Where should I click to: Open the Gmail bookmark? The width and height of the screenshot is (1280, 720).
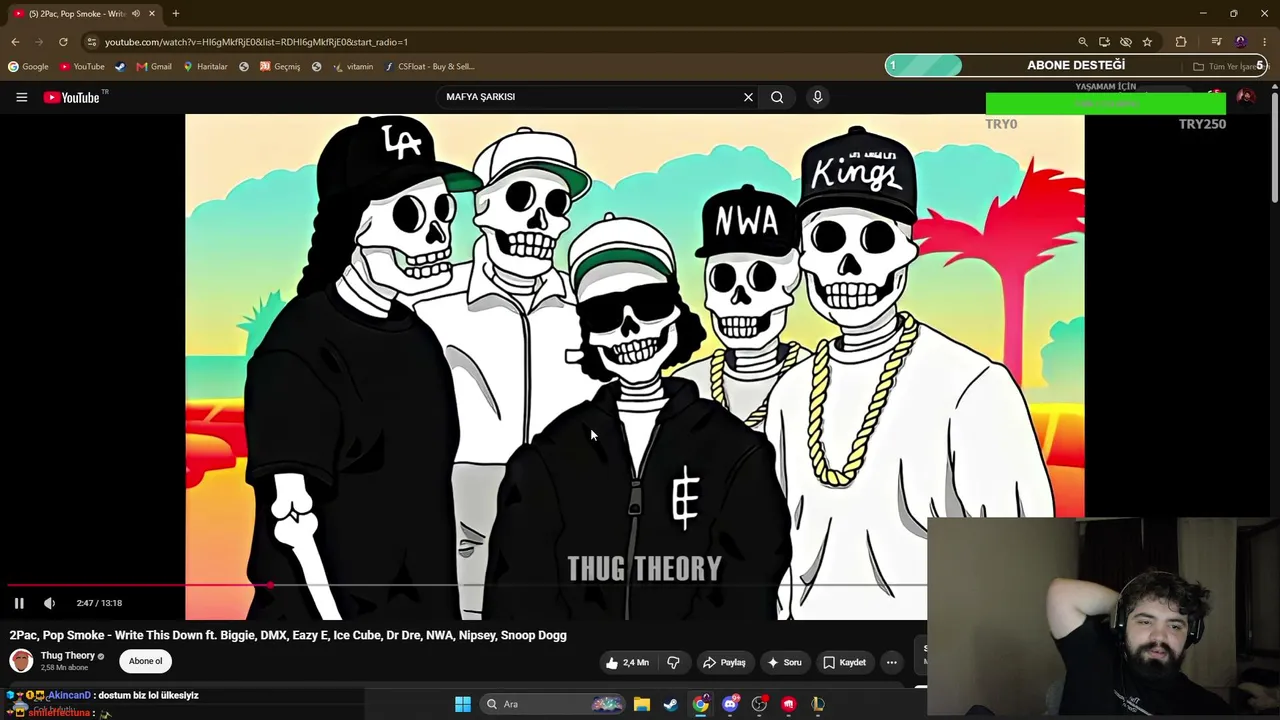[x=154, y=67]
